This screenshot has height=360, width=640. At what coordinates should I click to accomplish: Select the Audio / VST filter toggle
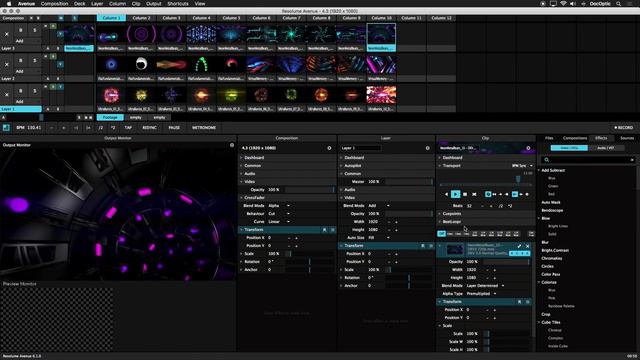point(606,148)
